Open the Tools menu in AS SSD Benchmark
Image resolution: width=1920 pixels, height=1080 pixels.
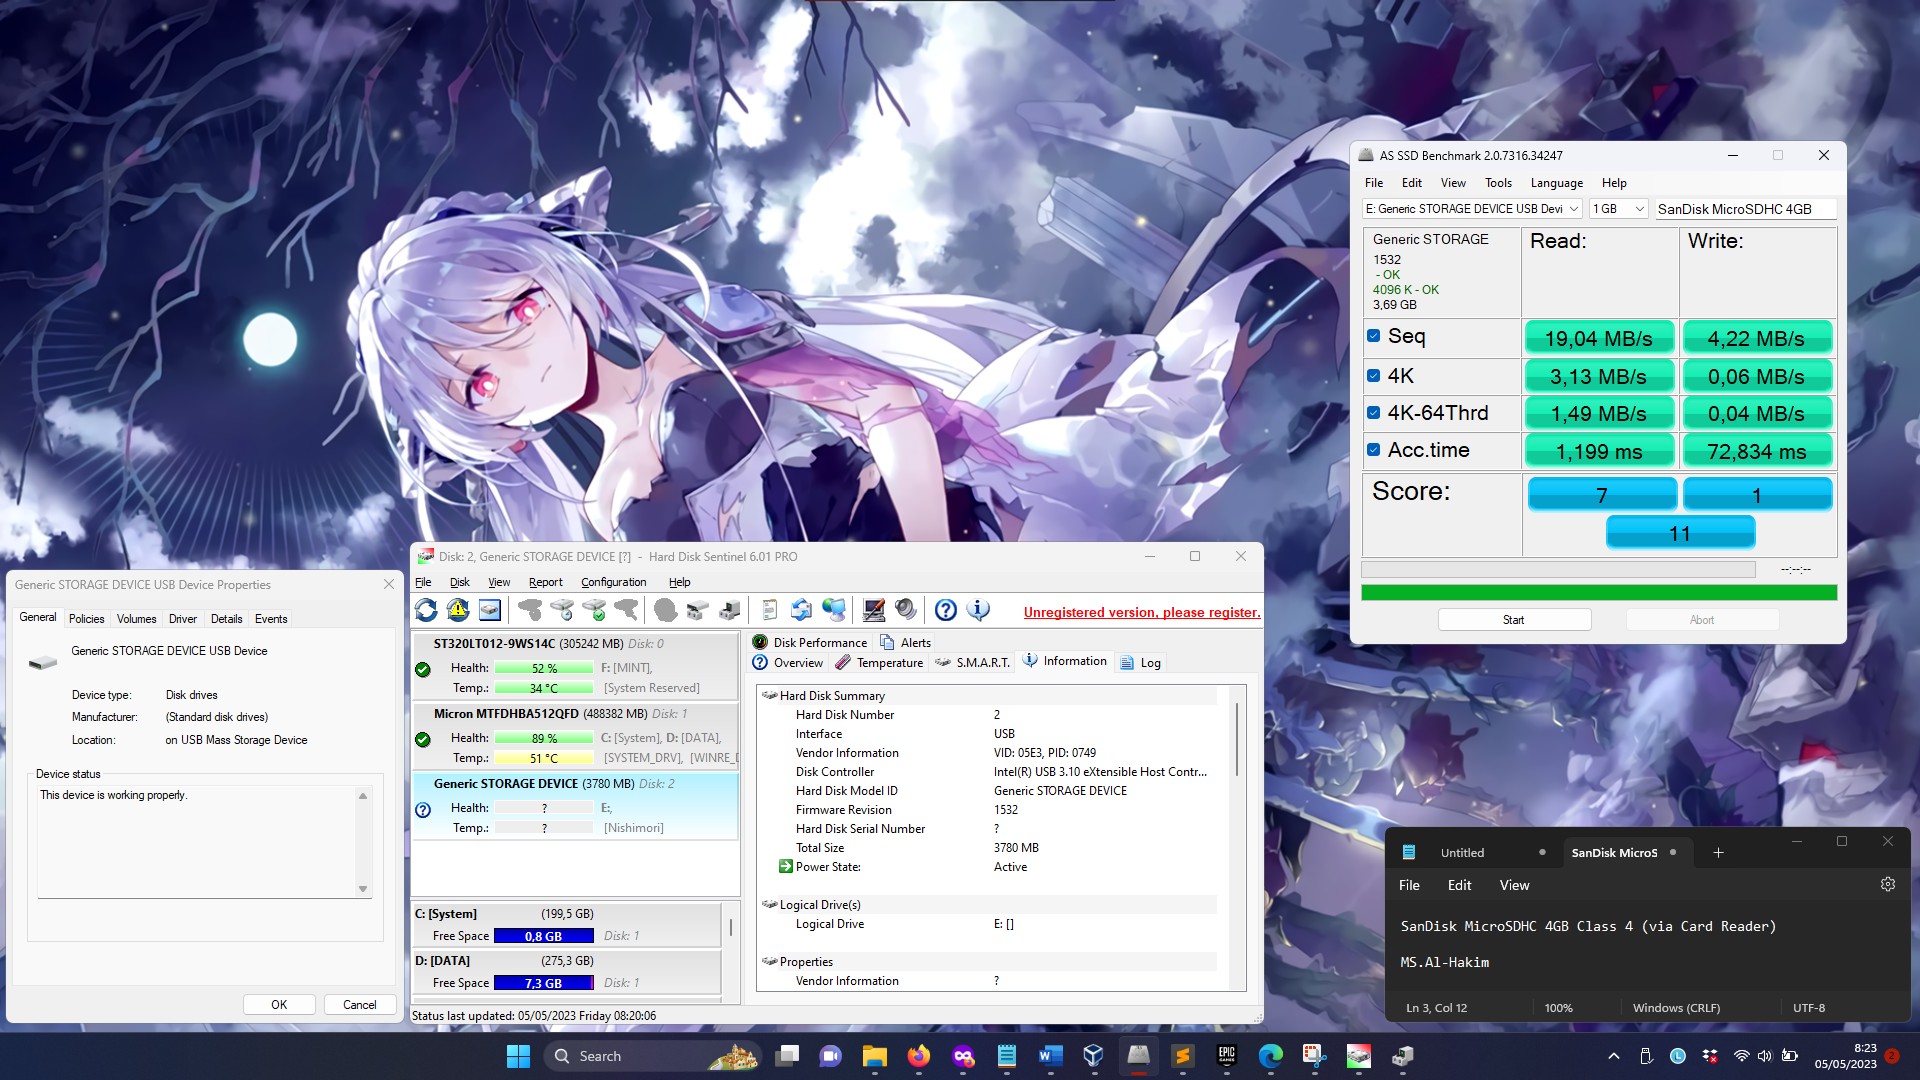point(1498,183)
